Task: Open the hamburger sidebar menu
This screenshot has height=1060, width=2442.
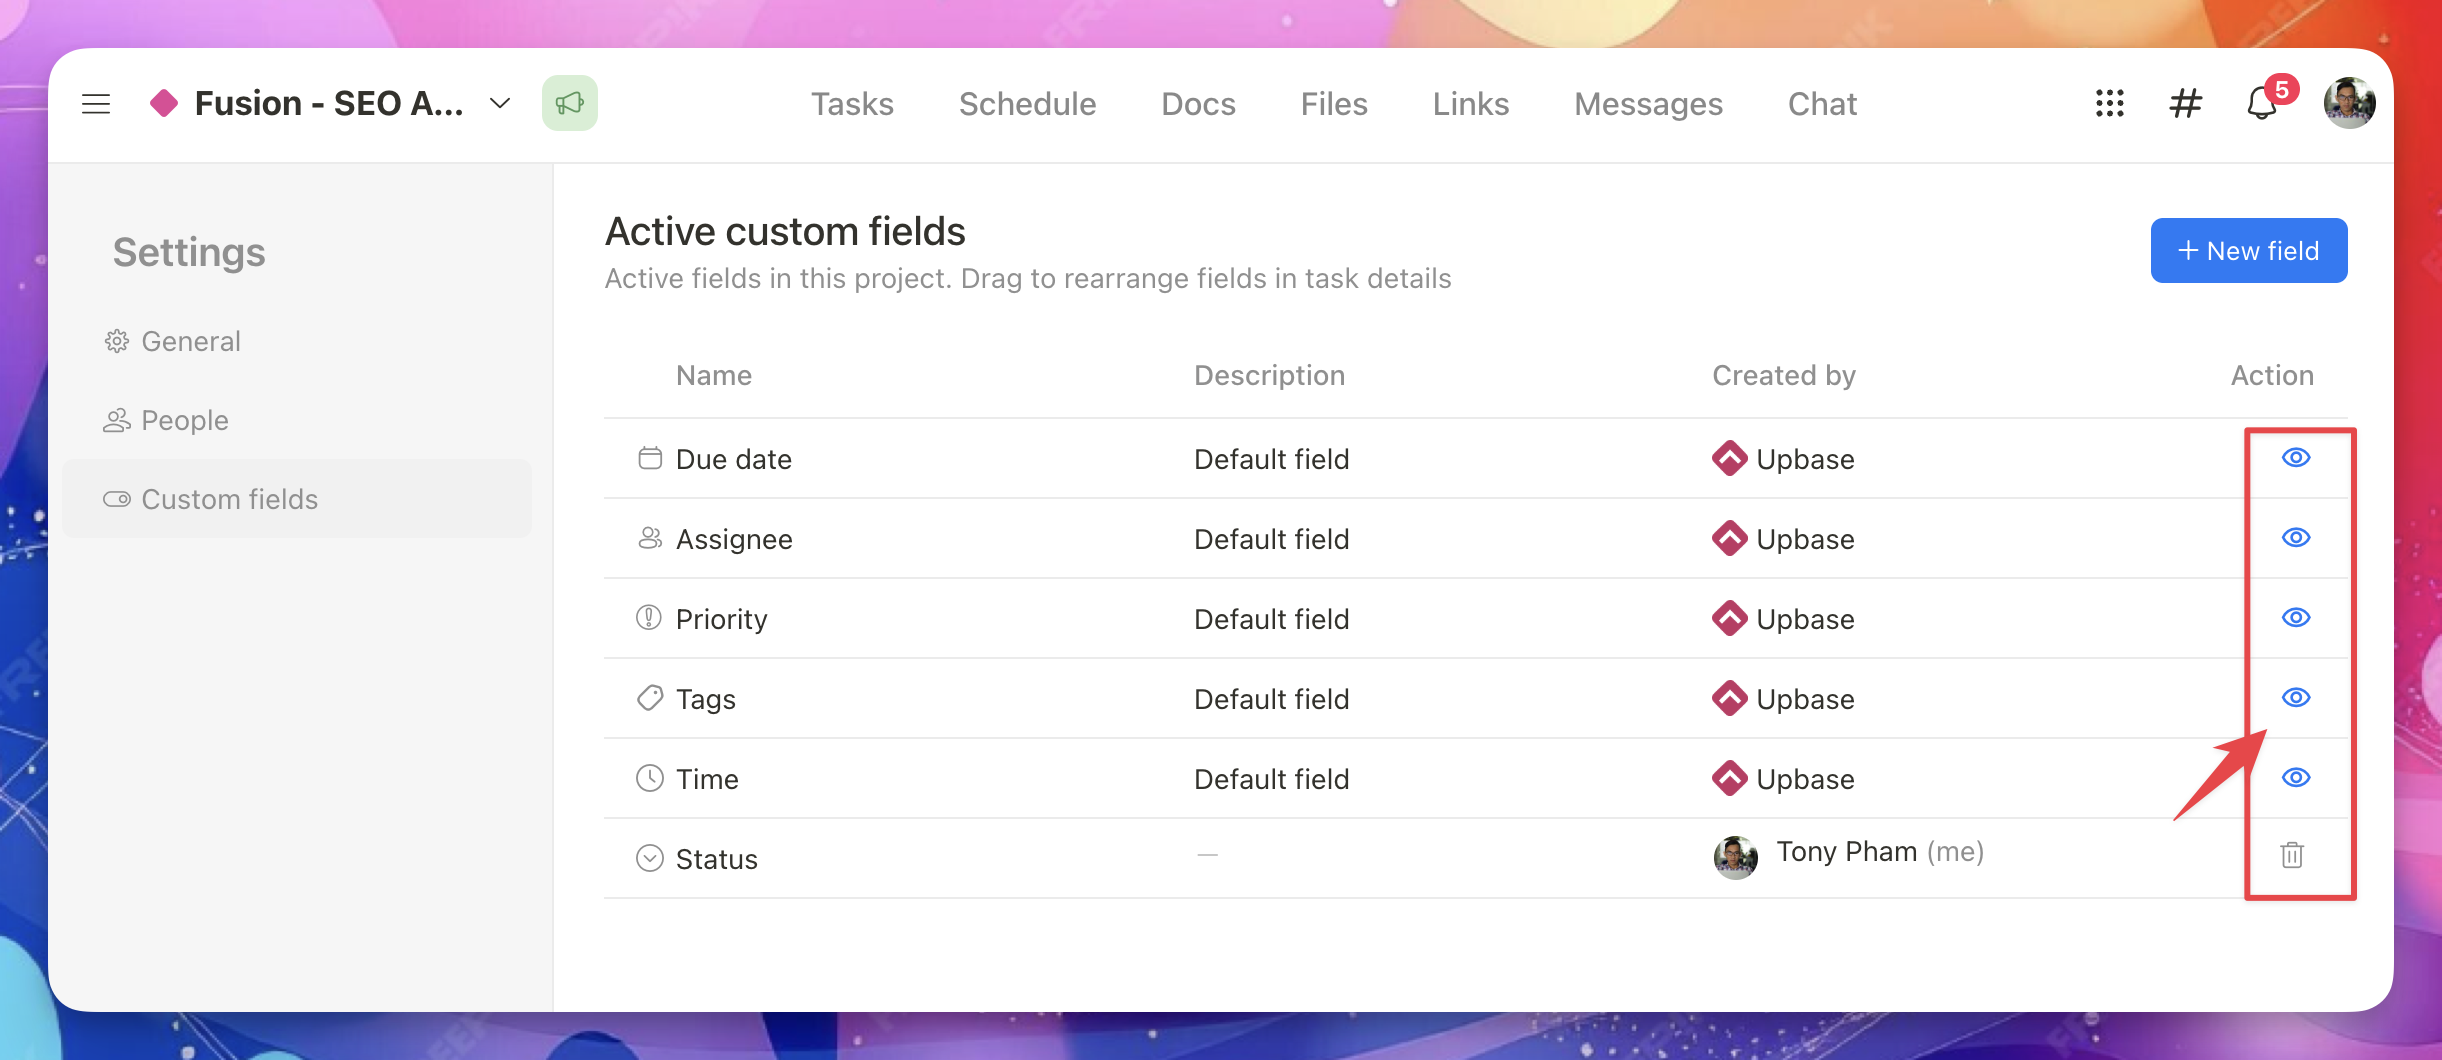Action: click(x=96, y=104)
